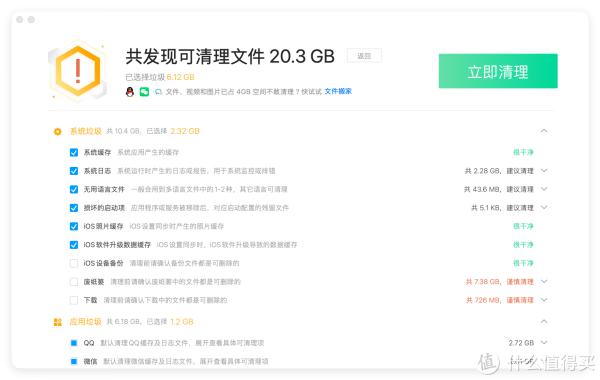Click the 应用垃圾 已选择 1.2 GB value

[182, 321]
